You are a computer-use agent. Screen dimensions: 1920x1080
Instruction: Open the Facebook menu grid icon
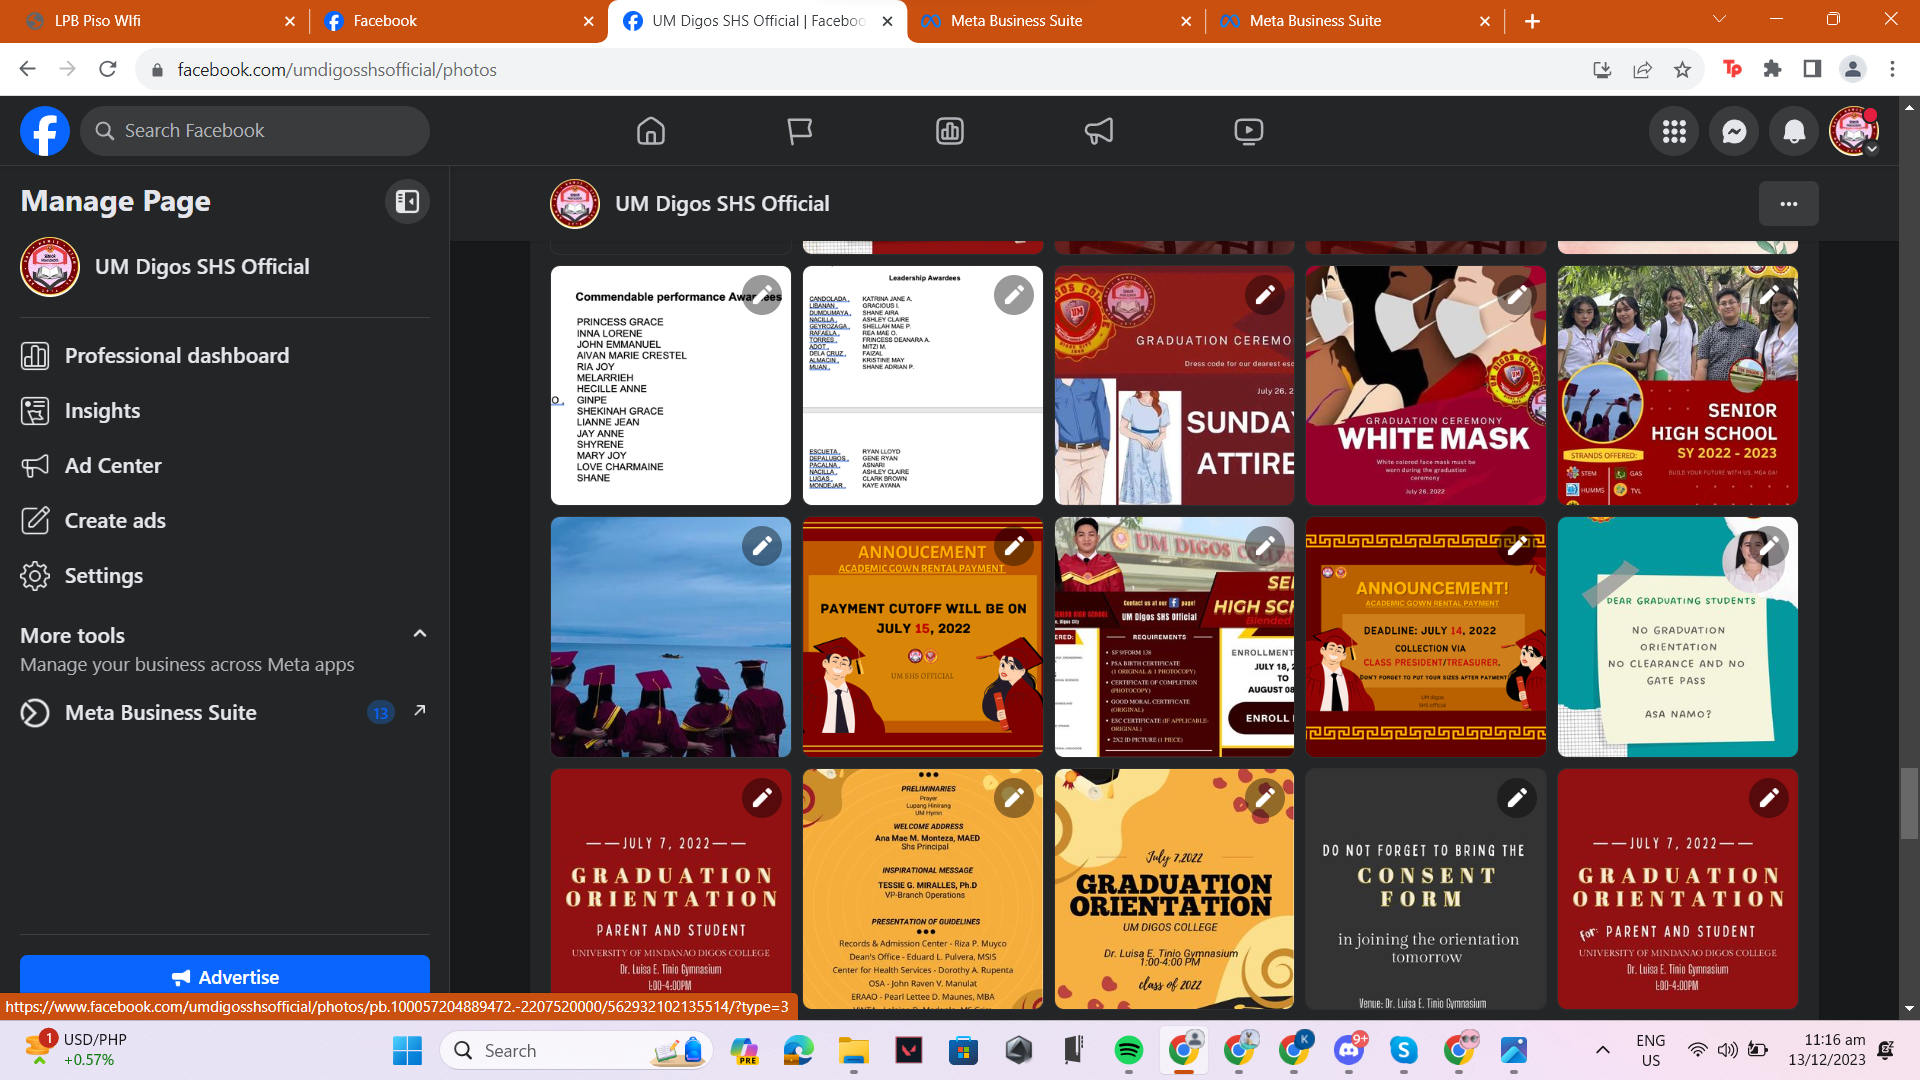point(1674,131)
